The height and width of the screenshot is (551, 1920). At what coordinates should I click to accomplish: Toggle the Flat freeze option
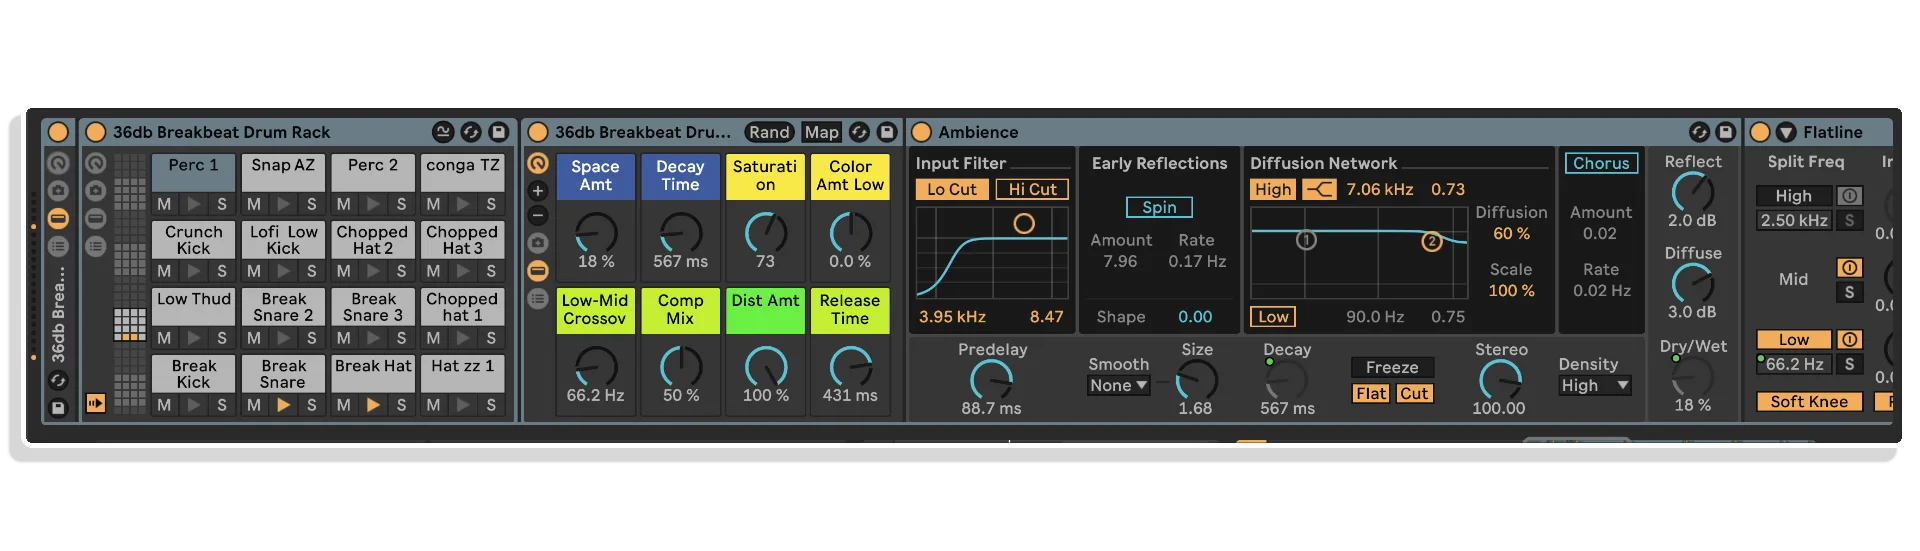pos(1371,393)
